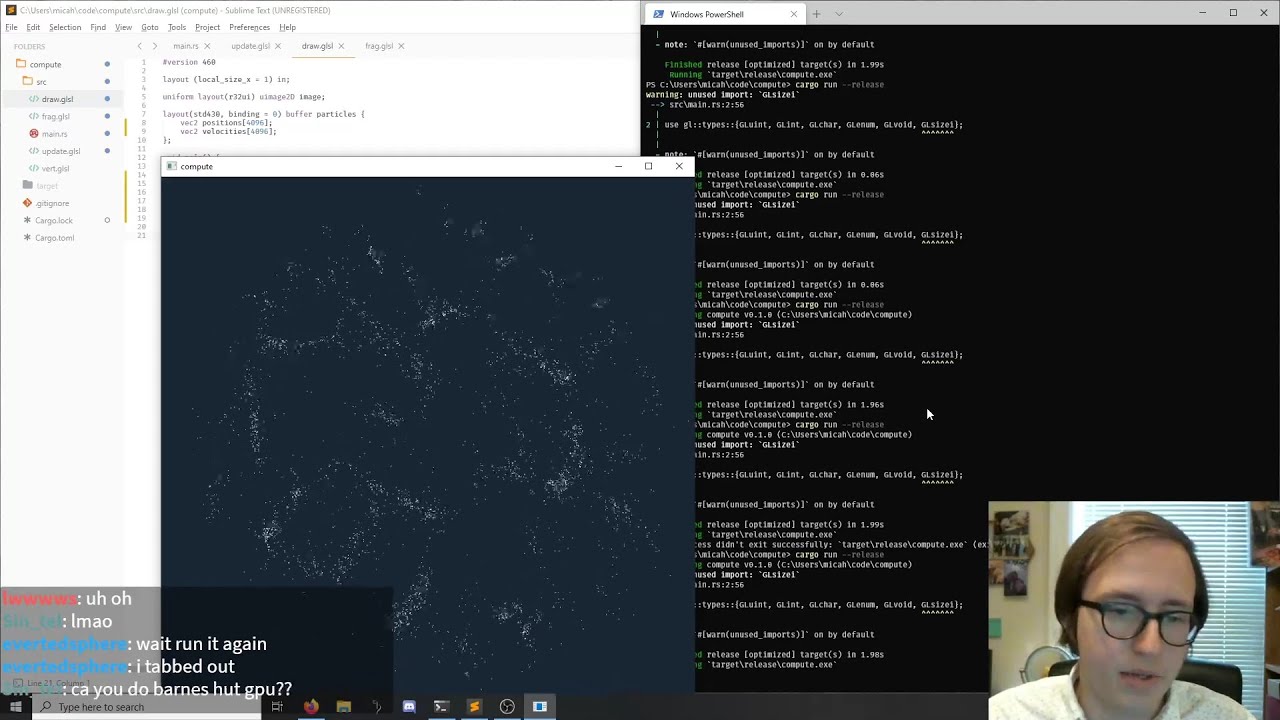1280x720 pixels.
Task: Maximize the compute window
Action: pyautogui.click(x=648, y=166)
